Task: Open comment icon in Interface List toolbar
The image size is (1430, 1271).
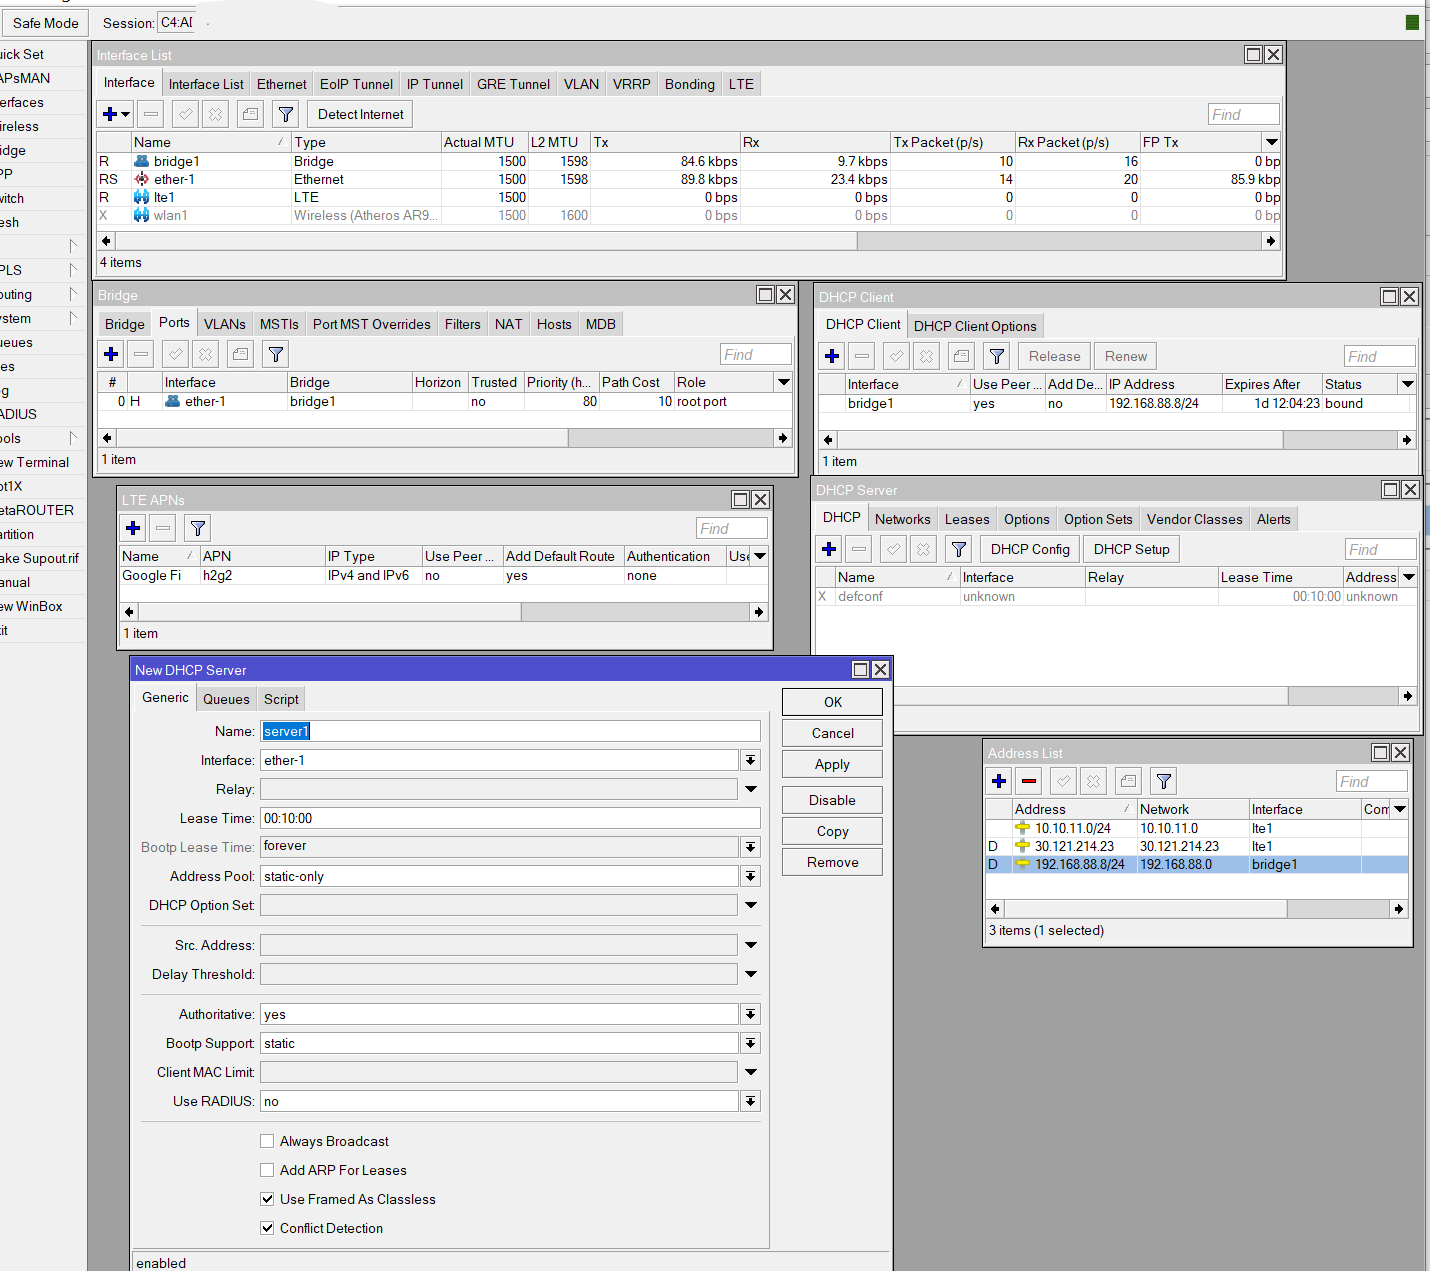Action: 250,114
